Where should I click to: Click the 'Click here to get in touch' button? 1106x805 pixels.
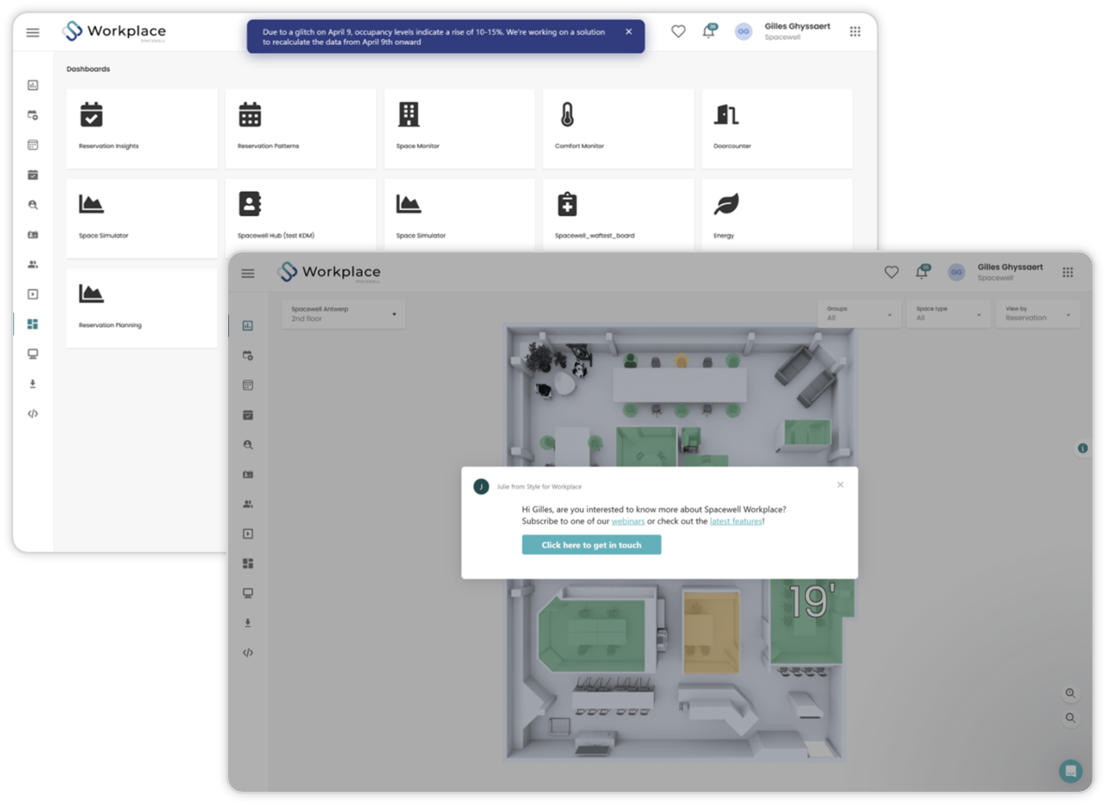(x=591, y=545)
